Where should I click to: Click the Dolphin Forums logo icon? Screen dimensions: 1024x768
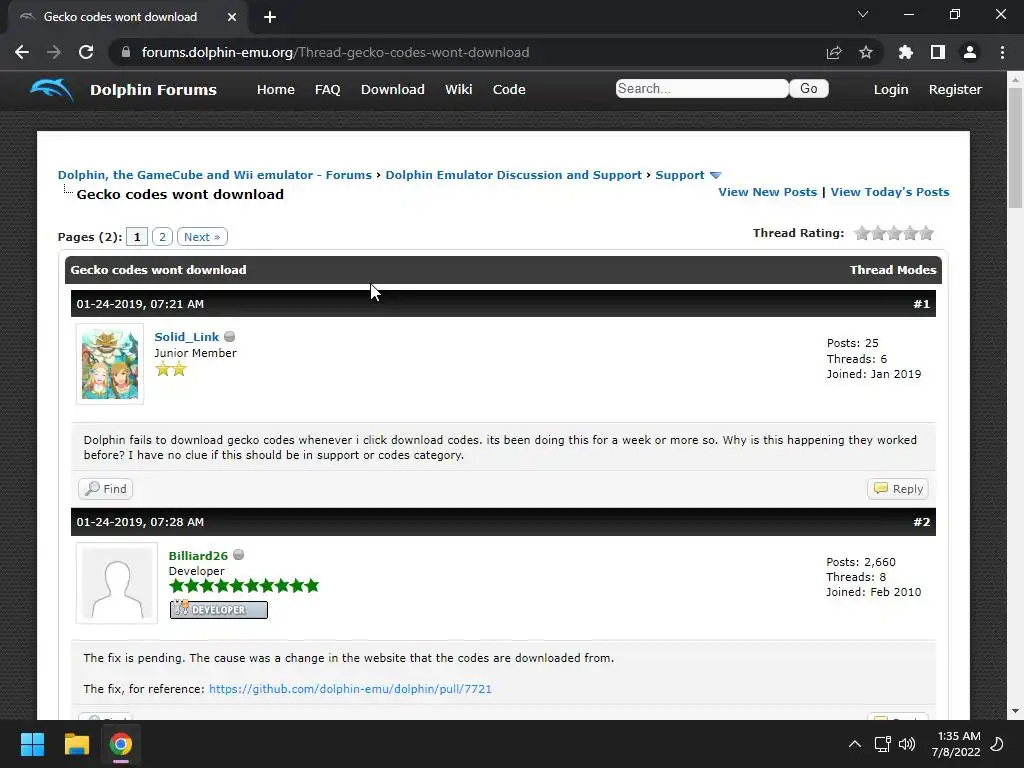click(52, 89)
